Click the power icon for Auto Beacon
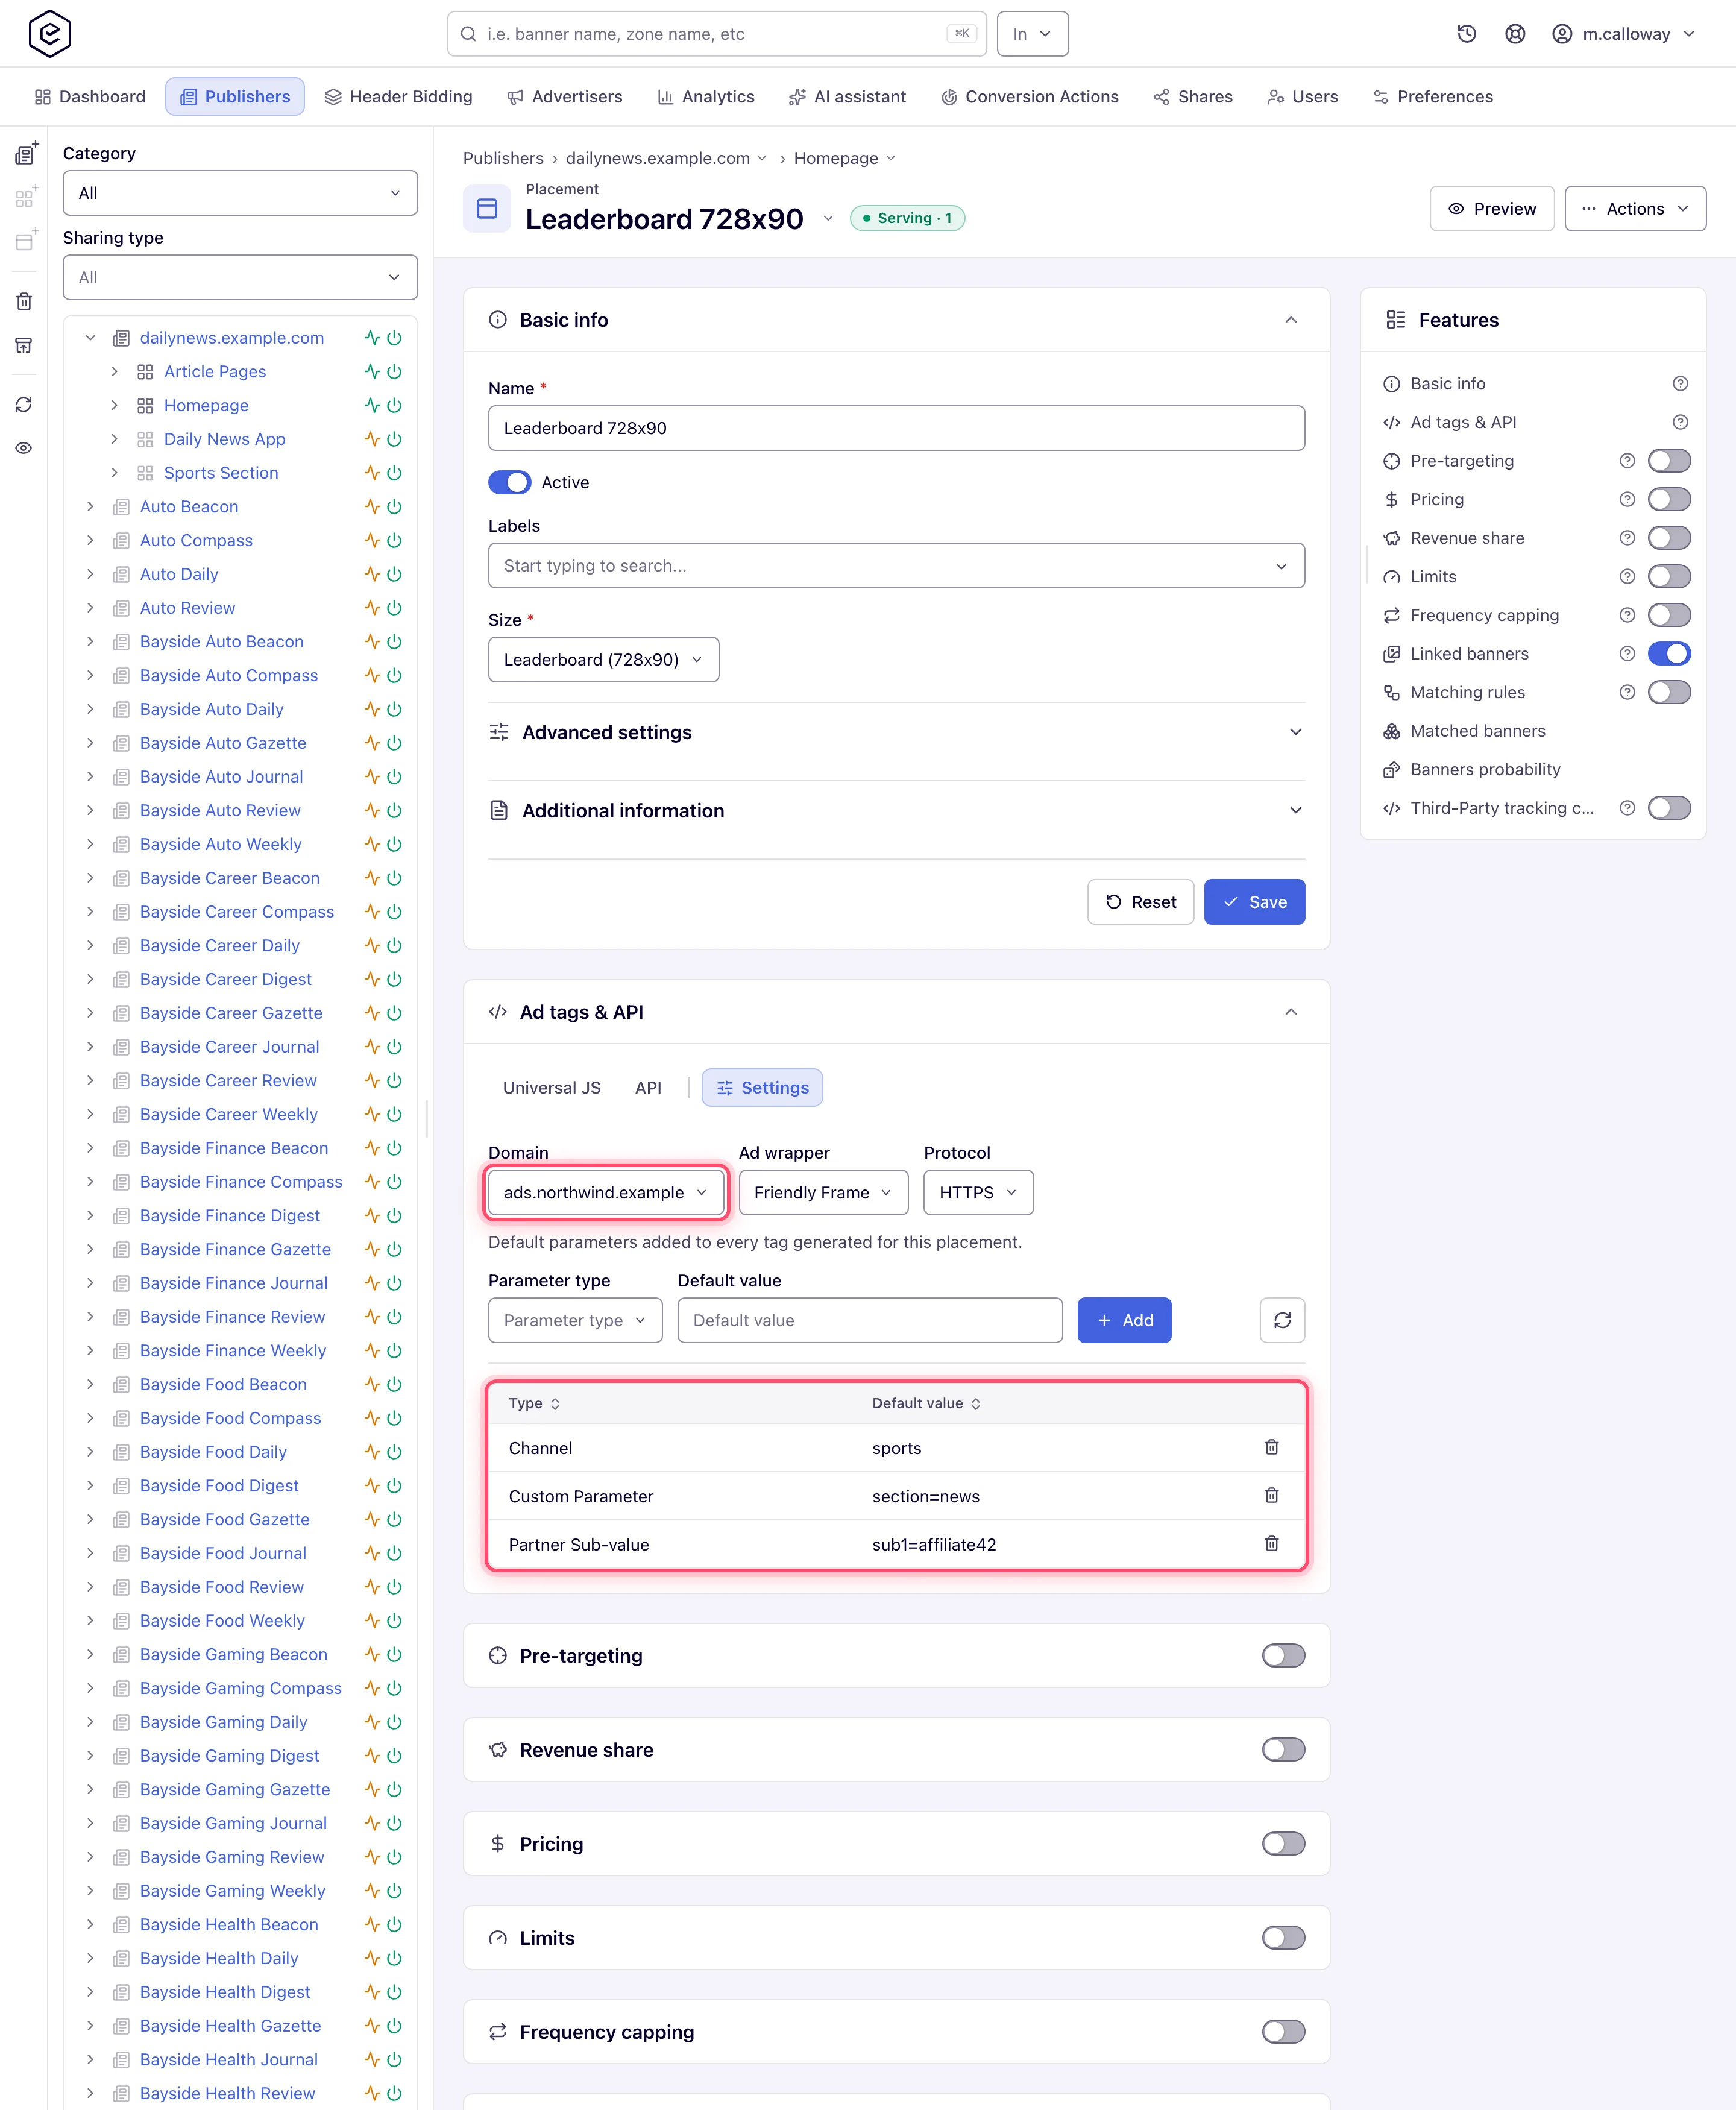This screenshot has height=2110, width=1736. (395, 506)
